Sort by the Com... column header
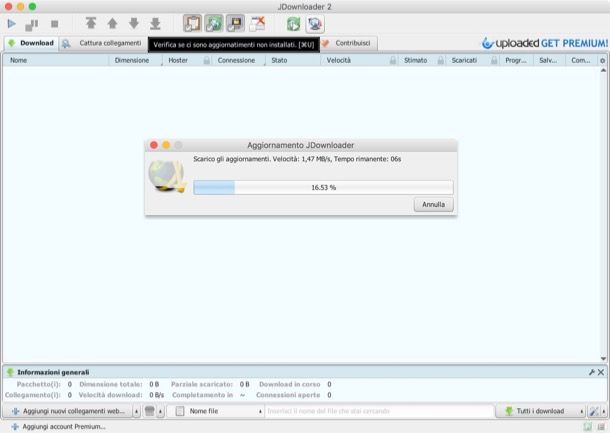The width and height of the screenshot is (610, 433). point(580,60)
